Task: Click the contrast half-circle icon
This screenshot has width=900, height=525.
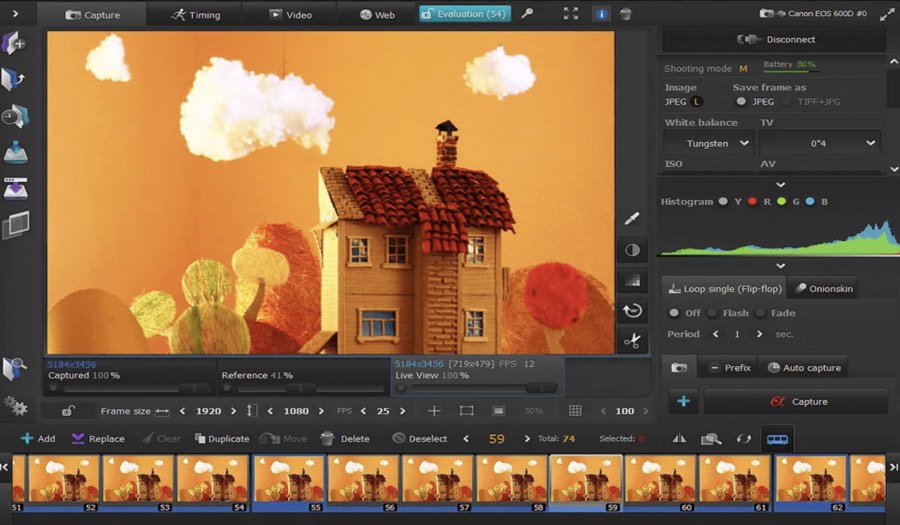Action: click(x=632, y=250)
